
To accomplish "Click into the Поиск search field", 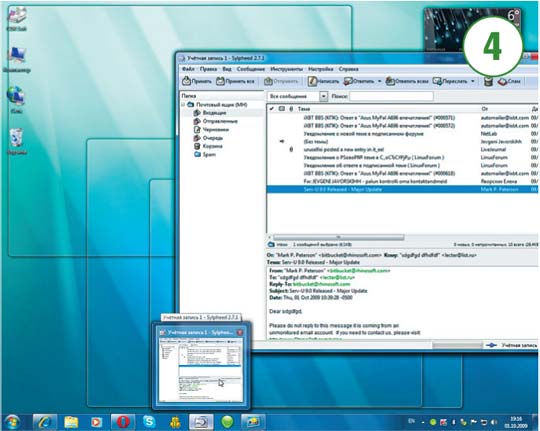I will point(391,96).
